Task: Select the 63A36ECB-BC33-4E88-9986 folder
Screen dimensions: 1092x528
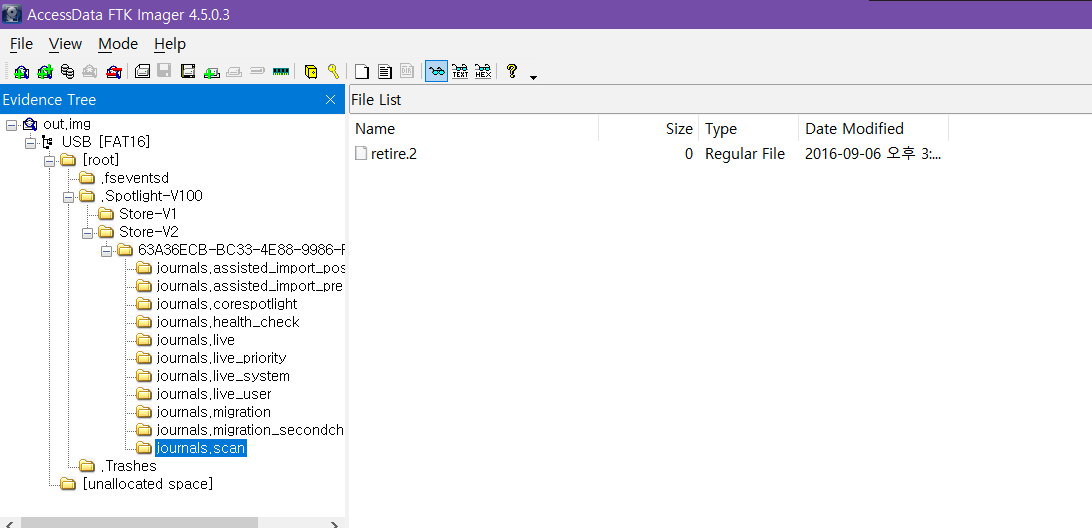Action: (241, 249)
